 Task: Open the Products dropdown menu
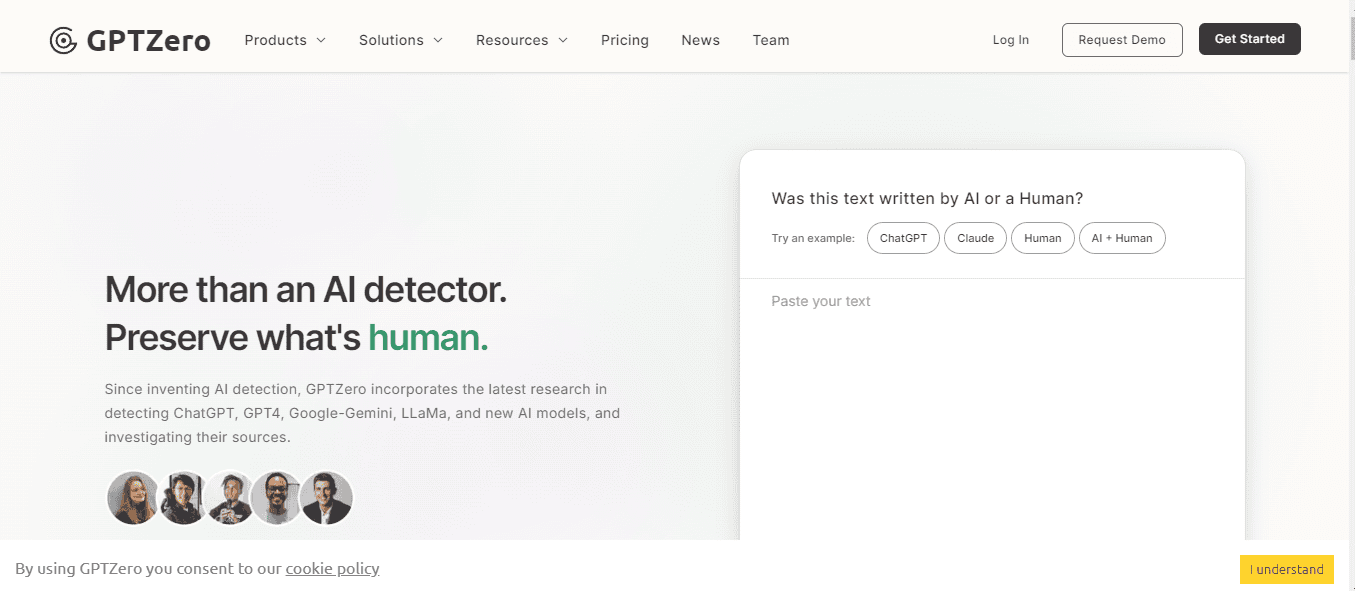285,40
